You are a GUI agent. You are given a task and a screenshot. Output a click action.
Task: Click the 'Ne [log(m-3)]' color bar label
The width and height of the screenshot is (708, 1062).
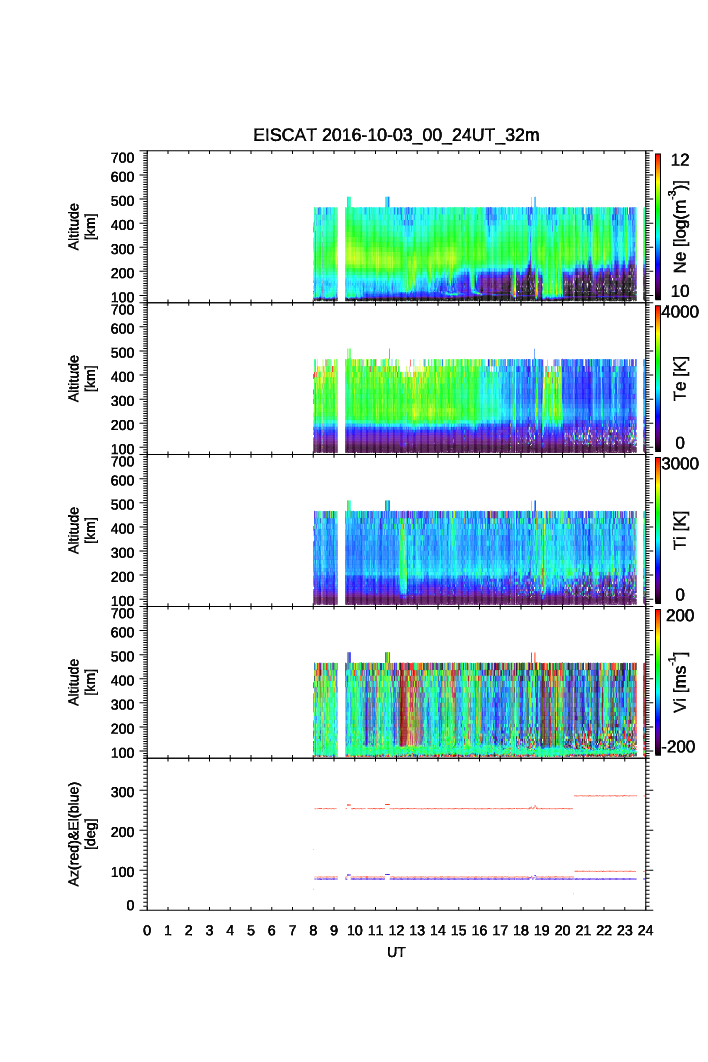point(680,226)
